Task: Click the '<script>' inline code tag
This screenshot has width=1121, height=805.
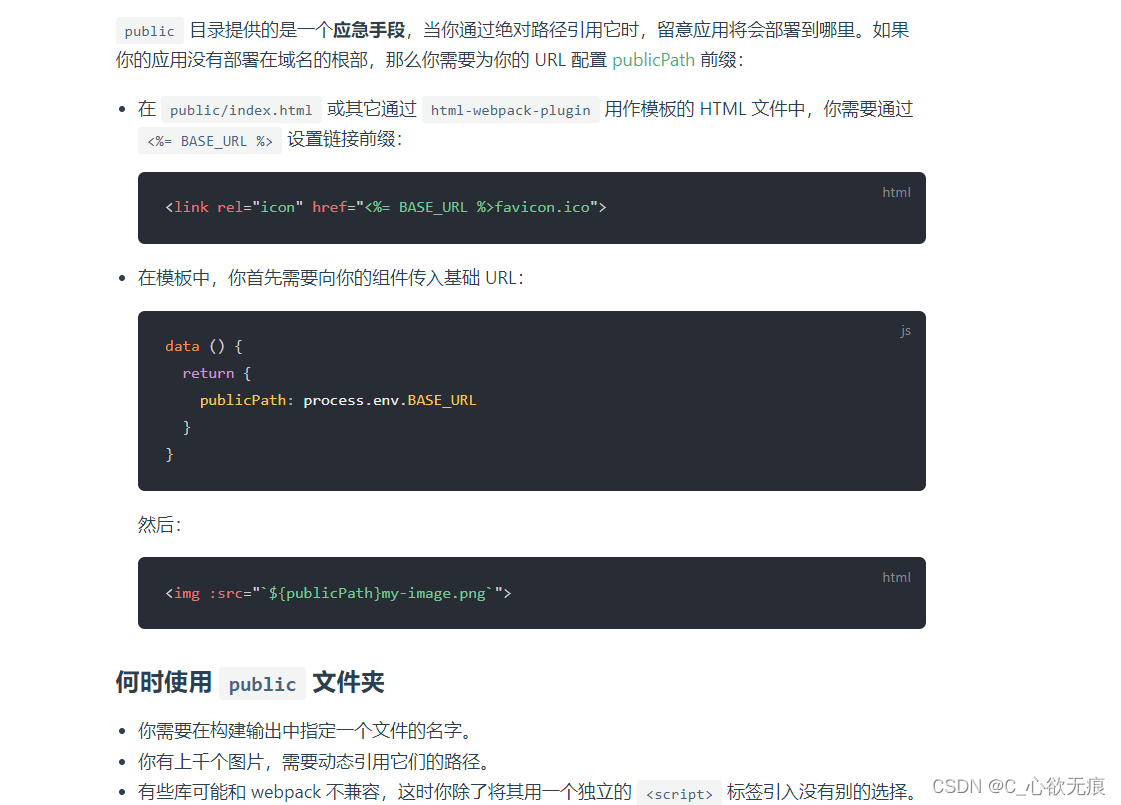Action: pos(679,794)
